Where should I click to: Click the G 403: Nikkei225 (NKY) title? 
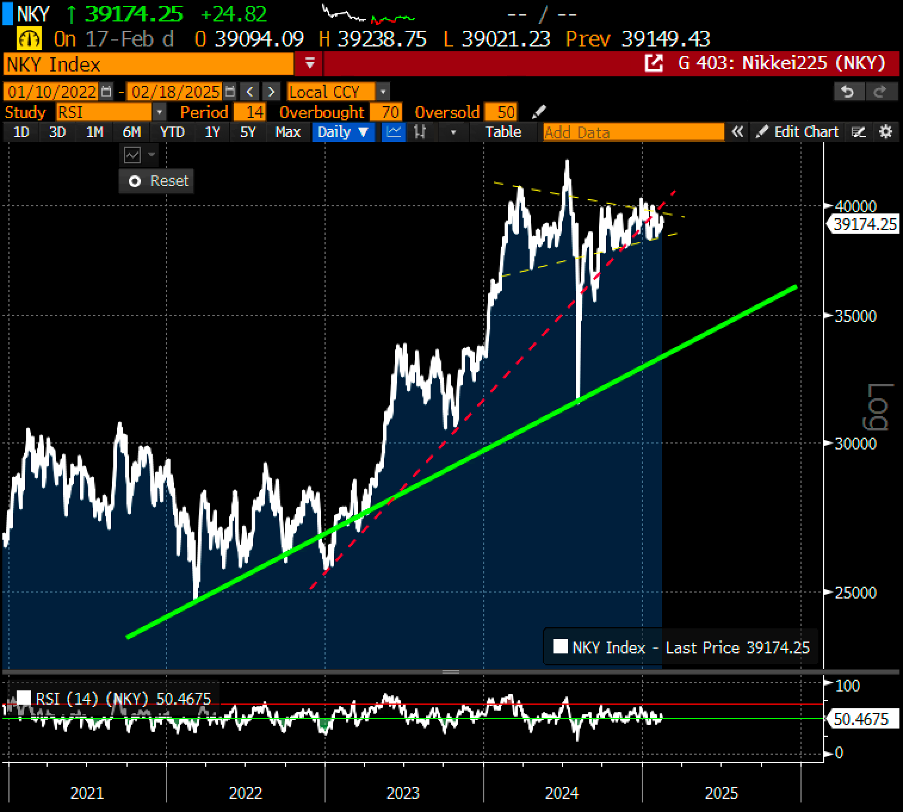pos(781,63)
